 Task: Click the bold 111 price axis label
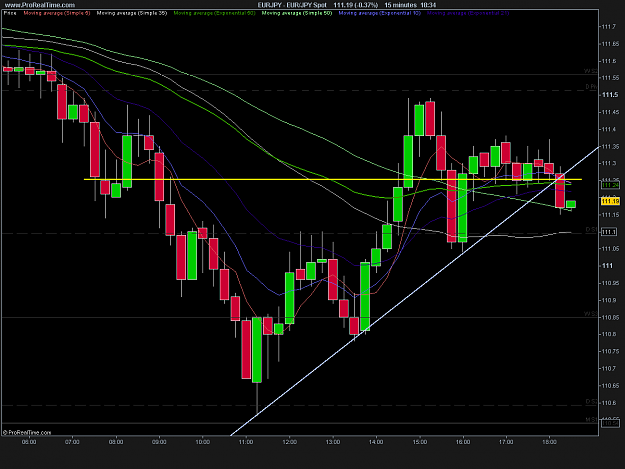coord(607,266)
